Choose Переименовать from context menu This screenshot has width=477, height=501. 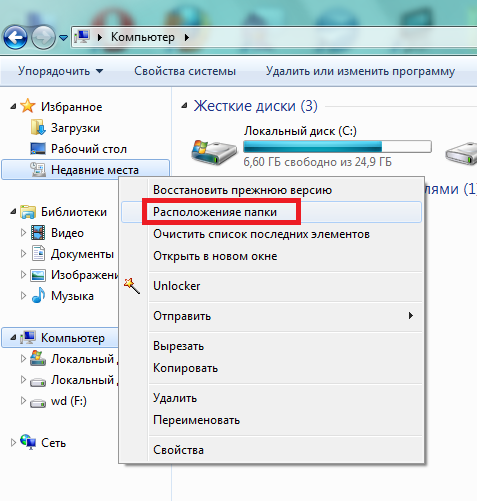(272, 420)
